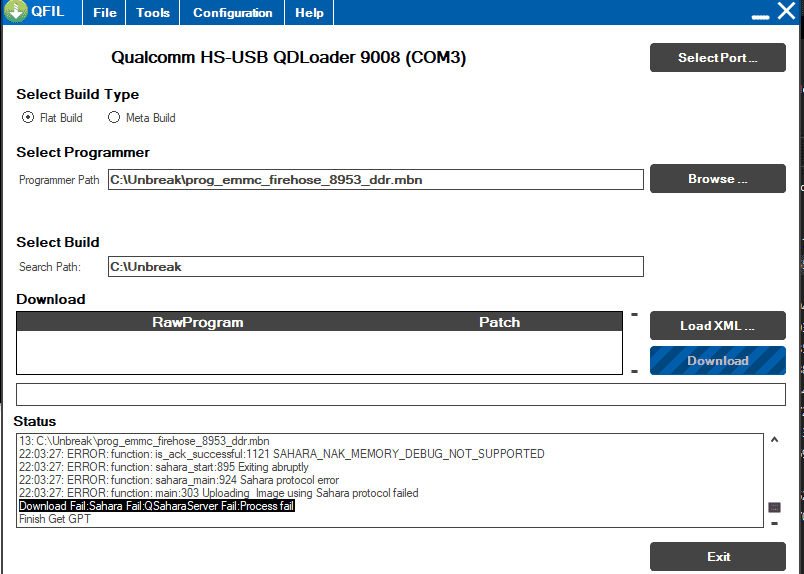Image resolution: width=804 pixels, height=574 pixels.
Task: Click the Exit button
Action: point(717,557)
